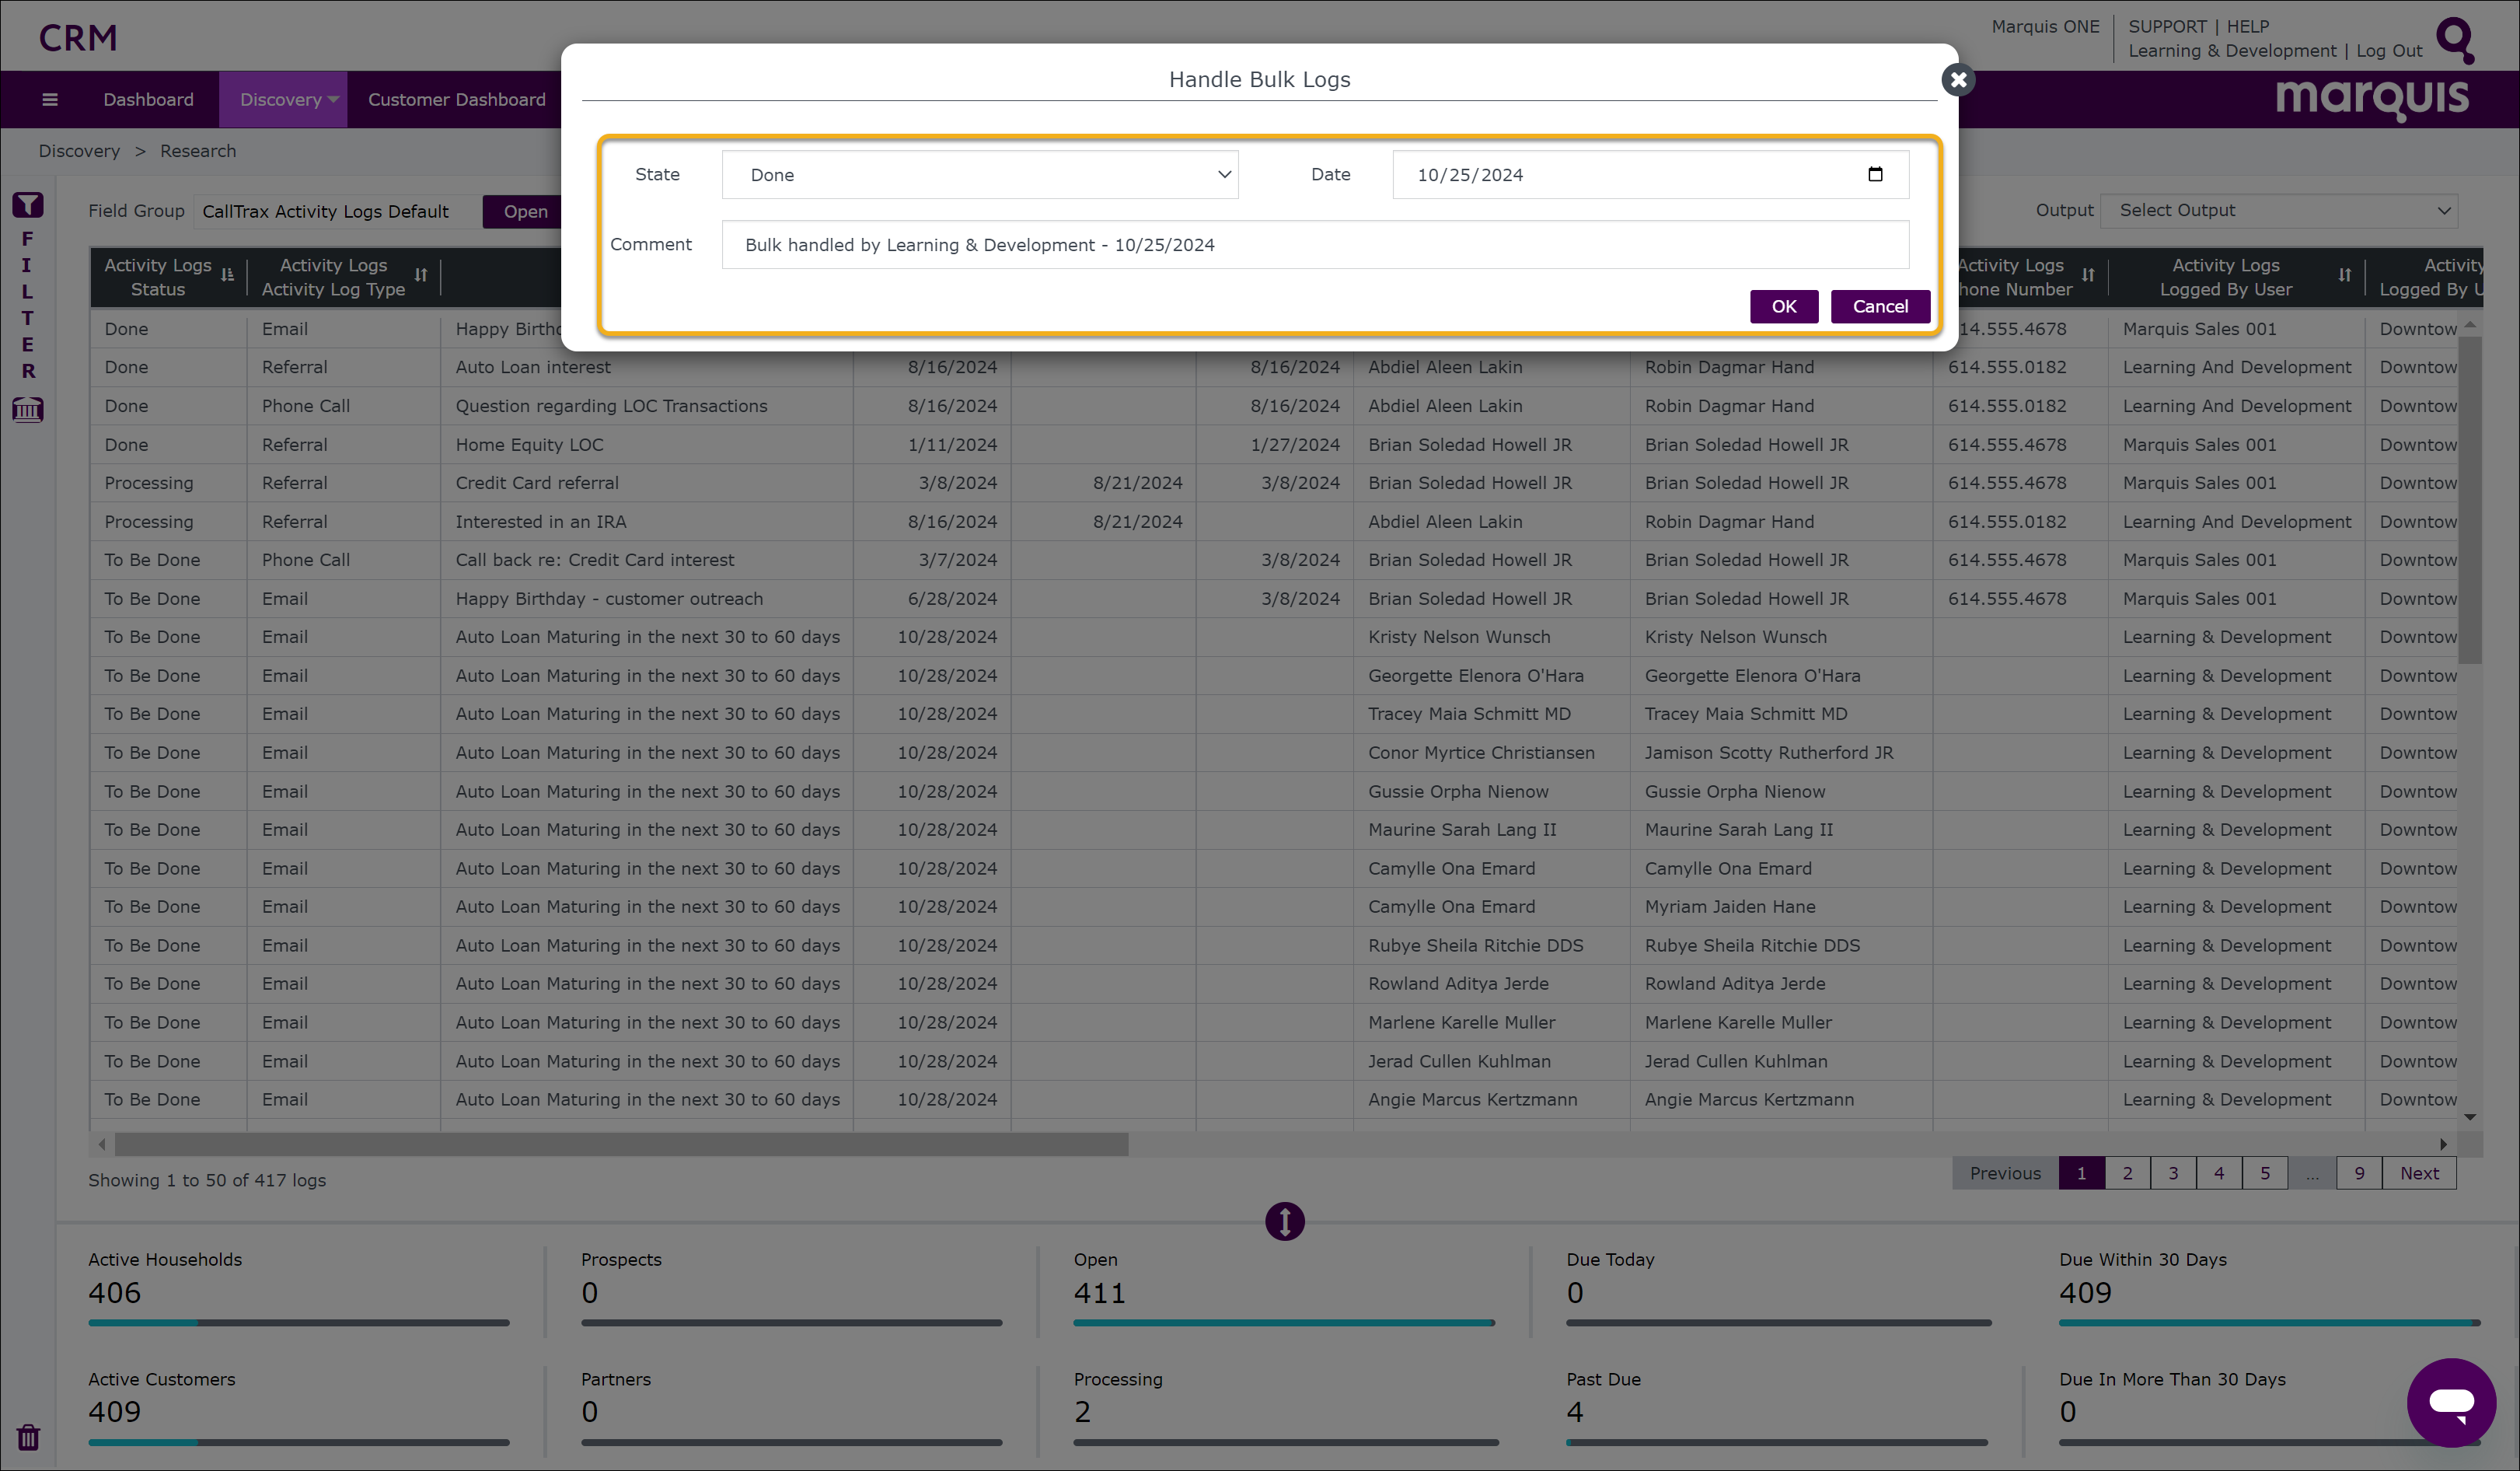Click the trash can icon at bottom left
Screen dimensions: 2520x1471
click(x=28, y=1437)
